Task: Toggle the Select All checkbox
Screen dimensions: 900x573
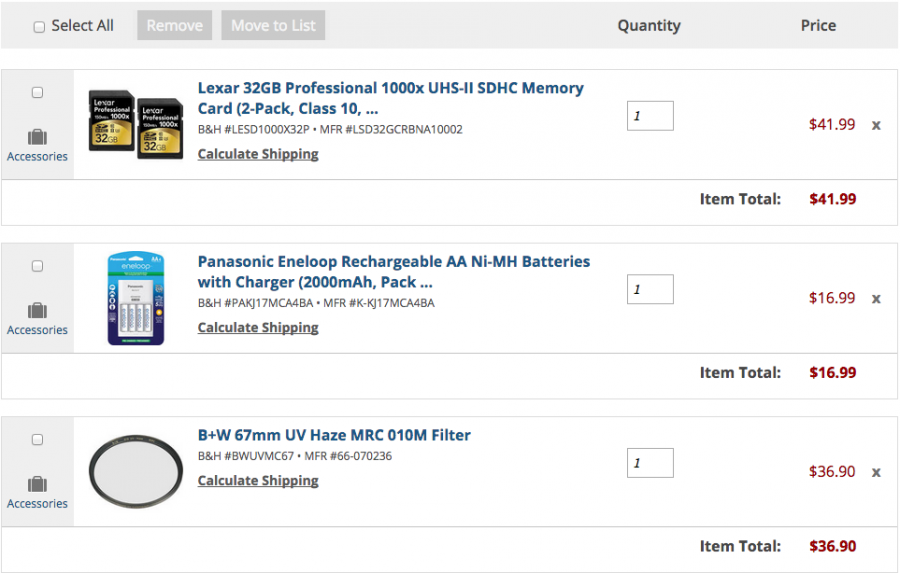Action: coord(40,27)
